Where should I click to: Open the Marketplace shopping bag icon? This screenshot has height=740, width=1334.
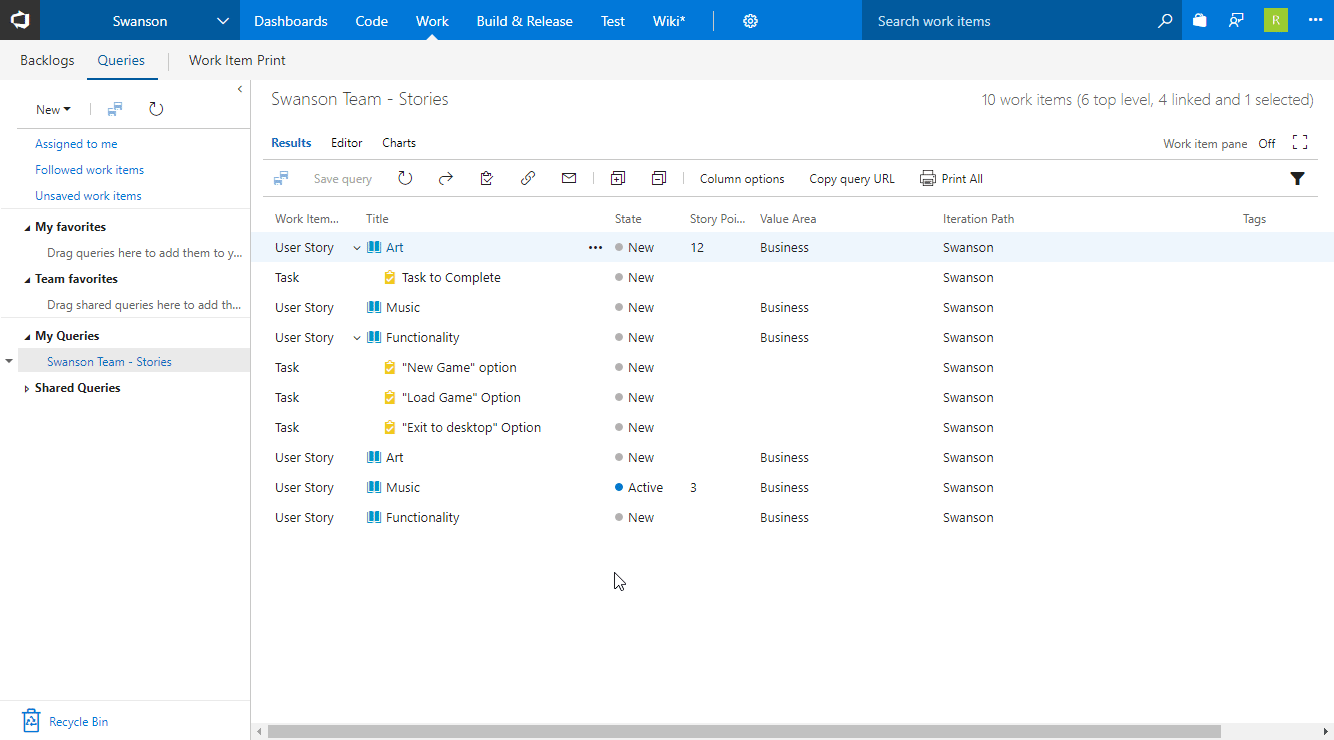(x=1199, y=20)
